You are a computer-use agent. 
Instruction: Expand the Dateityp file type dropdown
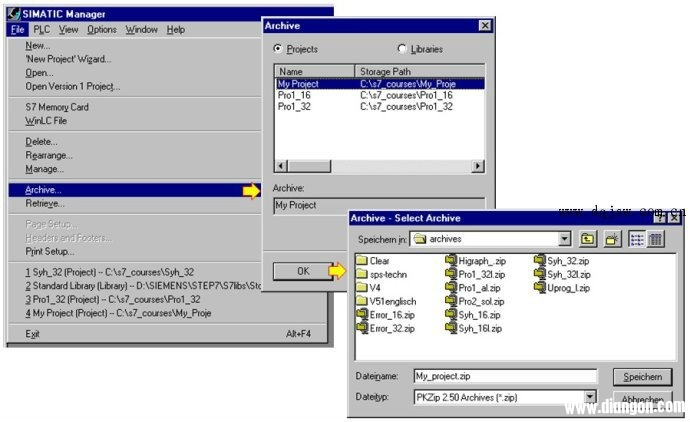[x=592, y=397]
